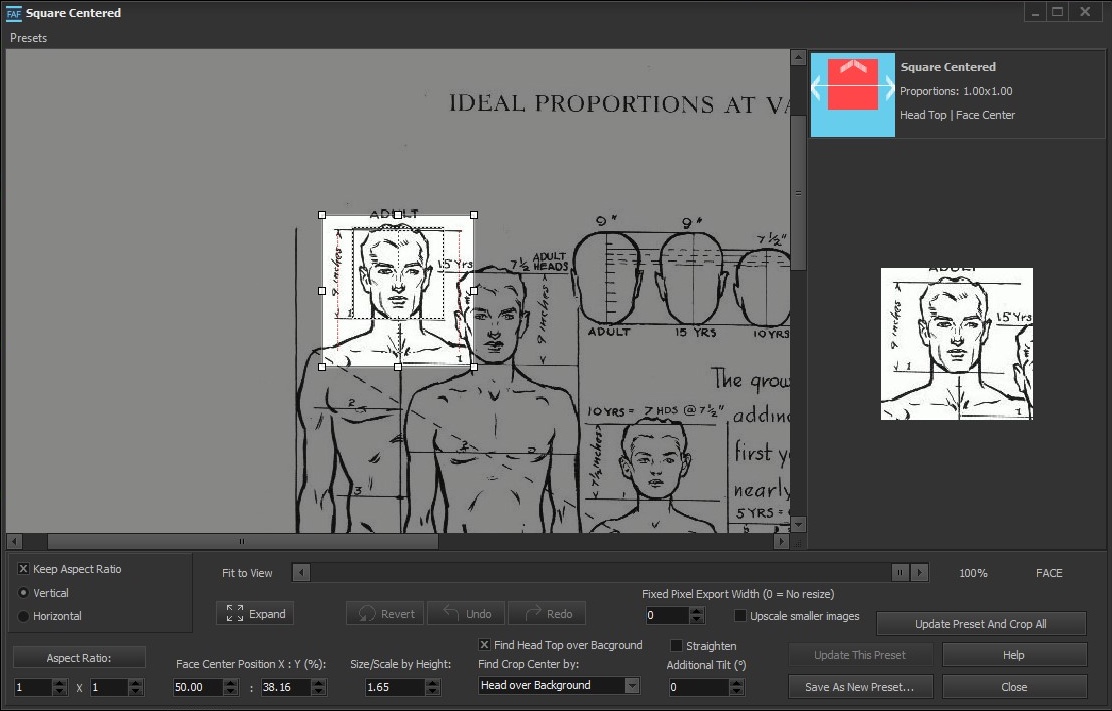Select the Square Centered preset thumbnail icon
Screen dimensions: 1112x711
[852, 94]
